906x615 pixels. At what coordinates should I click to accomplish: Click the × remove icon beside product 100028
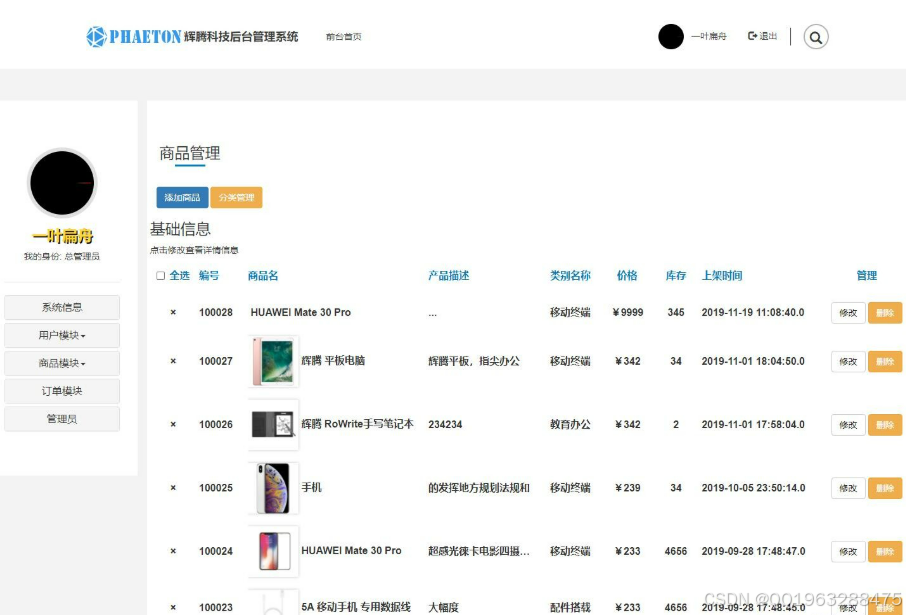[172, 312]
